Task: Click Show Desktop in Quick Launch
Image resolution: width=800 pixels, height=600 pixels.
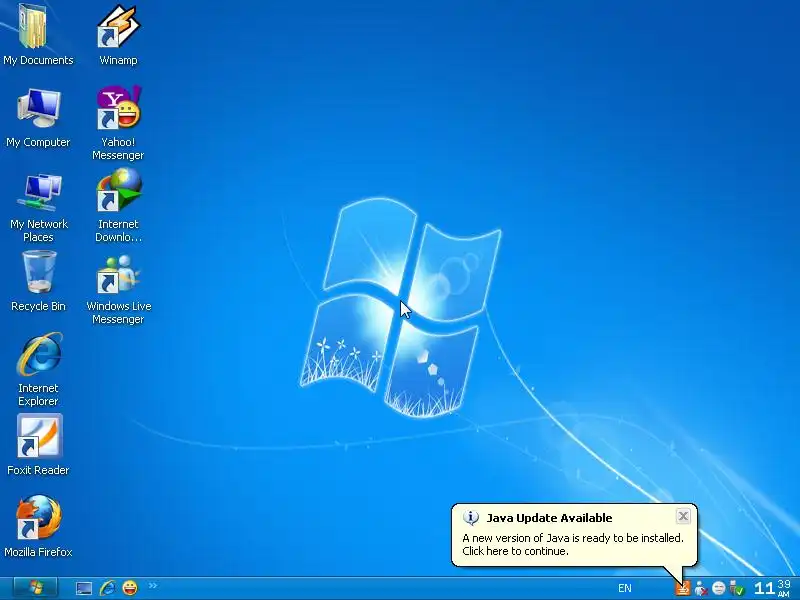Action: pos(84,588)
